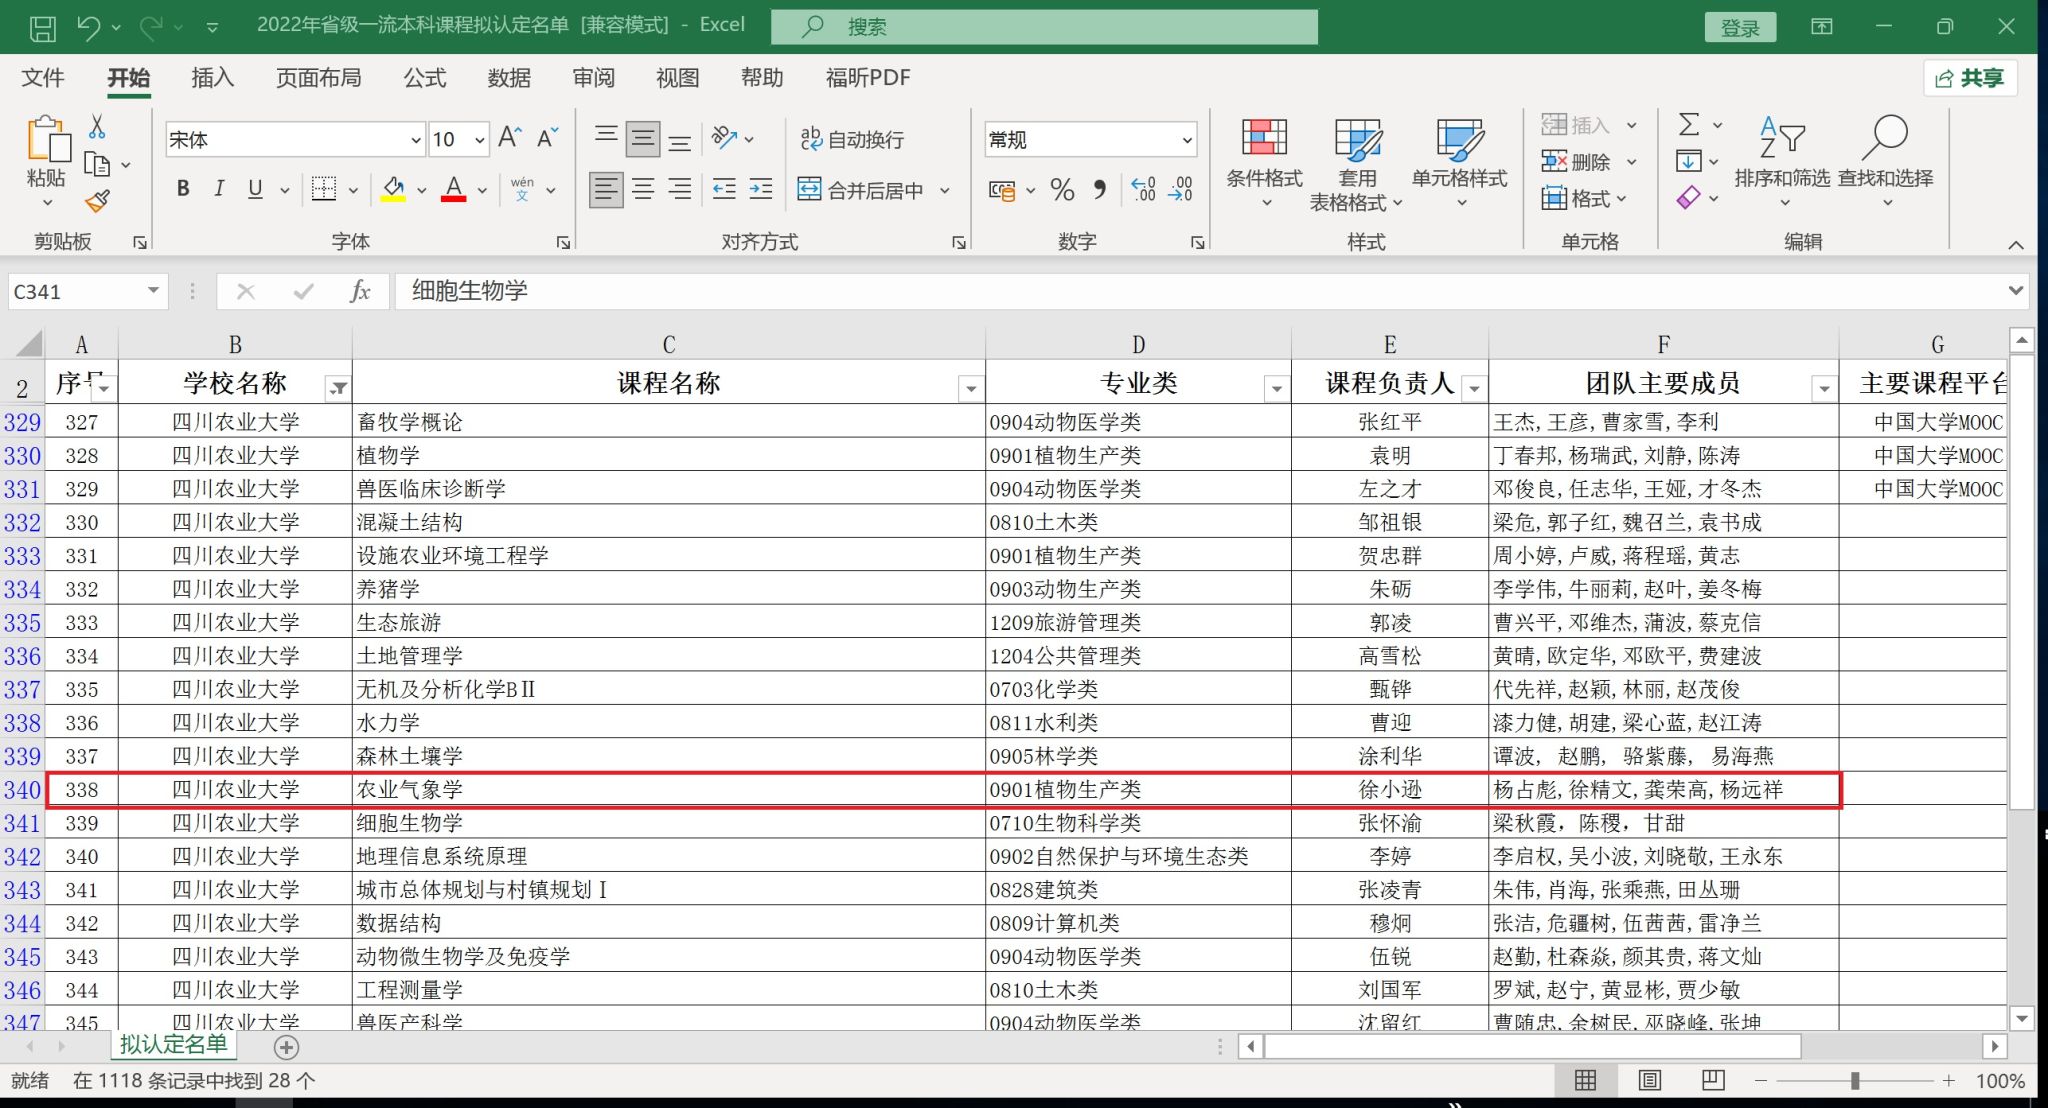This screenshot has height=1108, width=2048.
Task: Click the Percent Style icon
Action: [1062, 189]
